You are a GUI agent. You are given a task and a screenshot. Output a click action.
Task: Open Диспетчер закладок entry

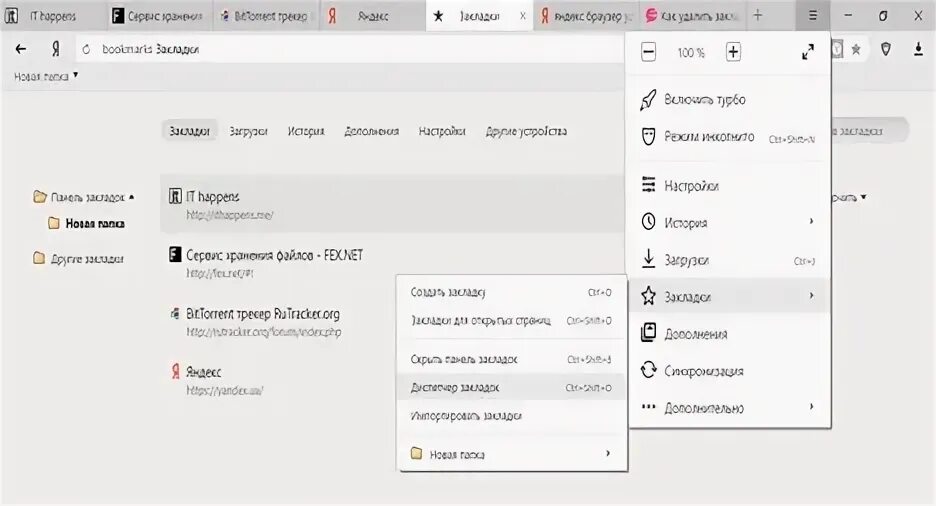(512, 387)
